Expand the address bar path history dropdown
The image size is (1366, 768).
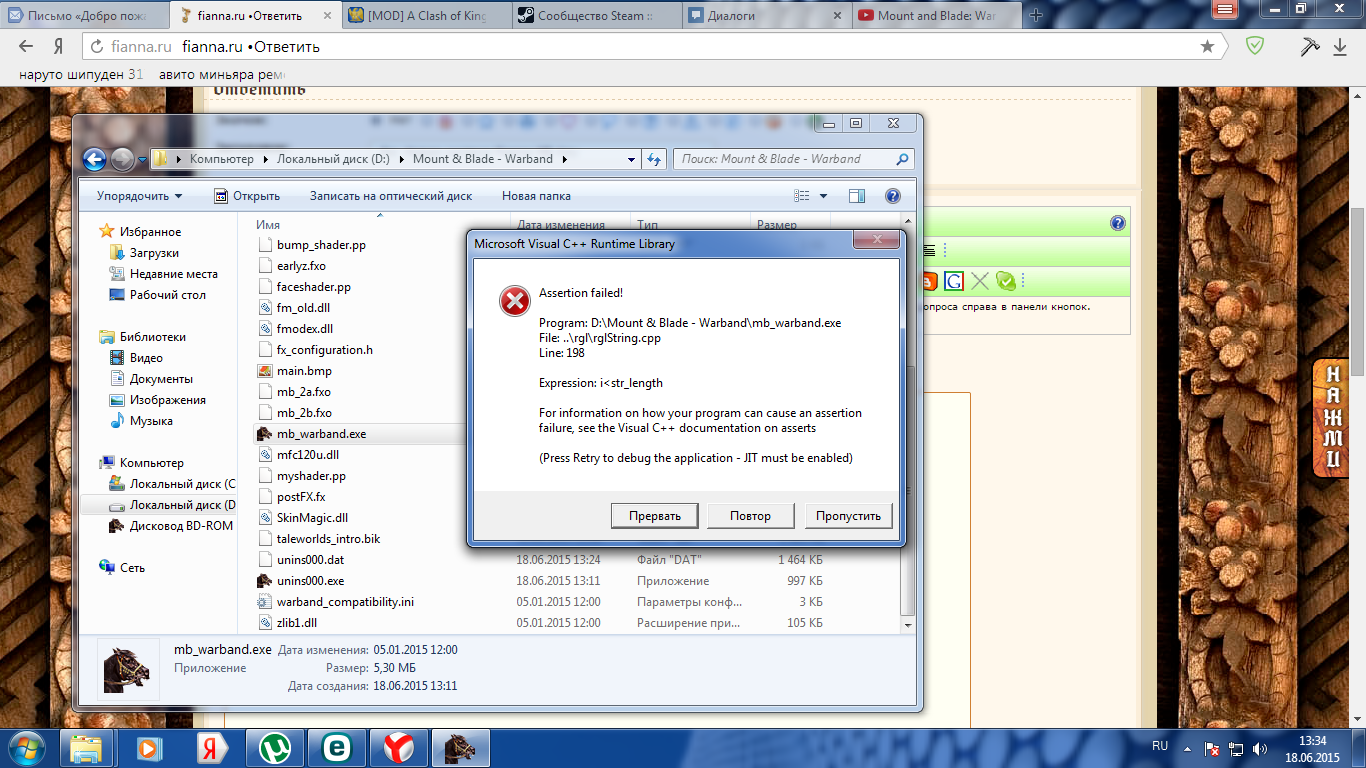tap(631, 159)
